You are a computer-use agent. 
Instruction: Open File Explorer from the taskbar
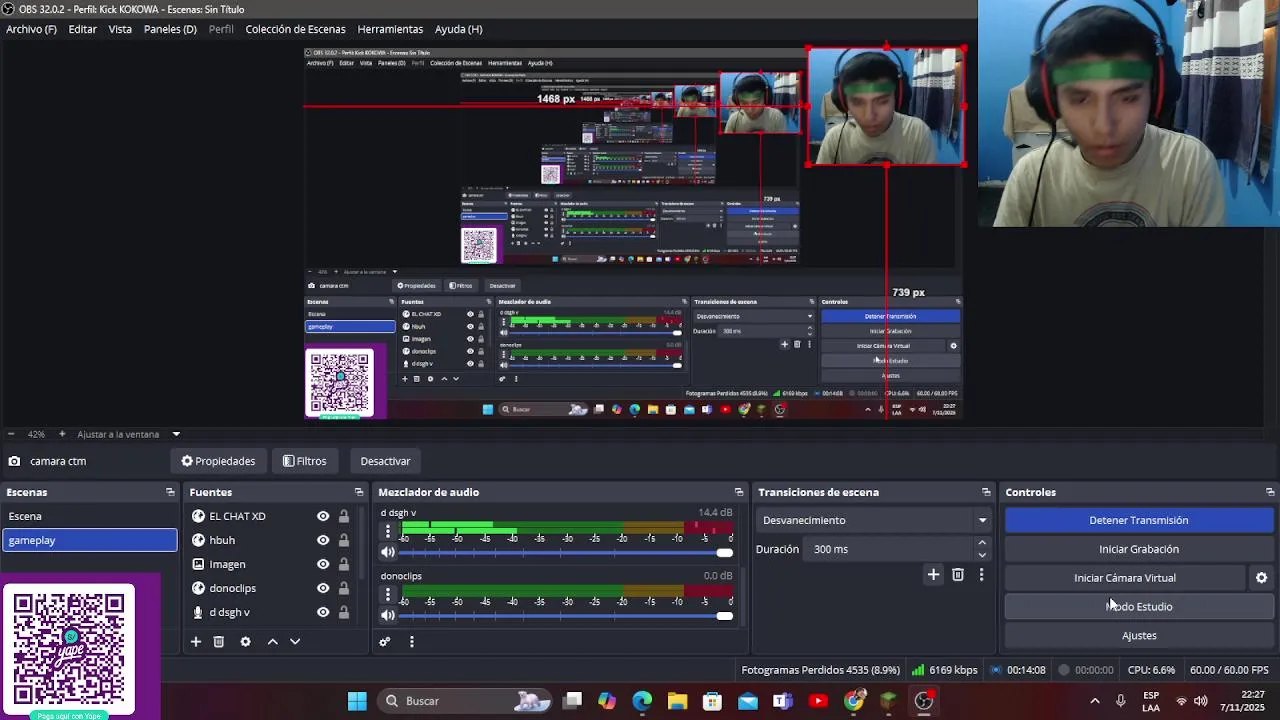point(677,701)
